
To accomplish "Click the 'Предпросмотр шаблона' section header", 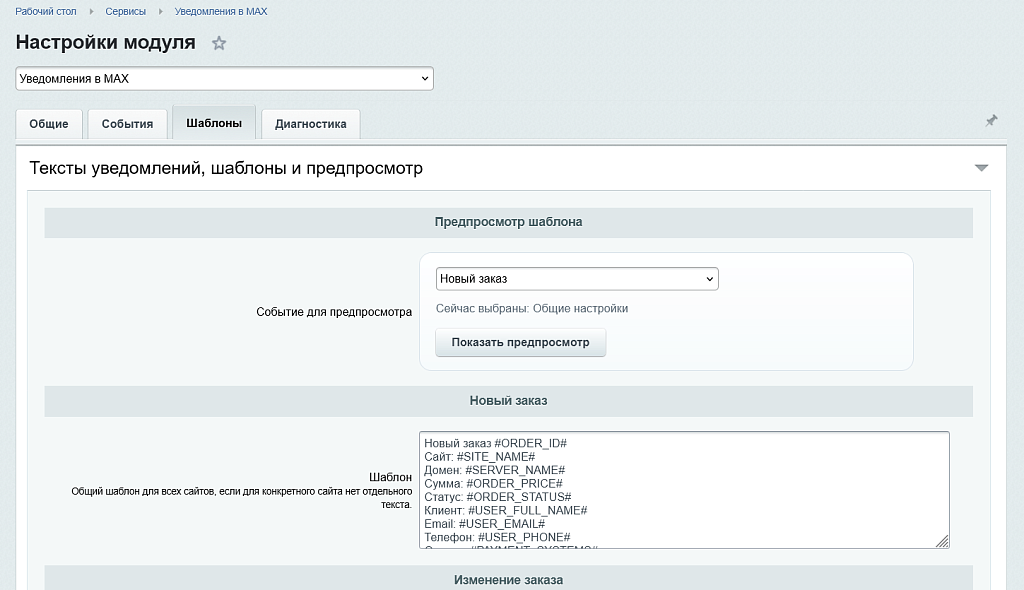I will [x=508, y=222].
